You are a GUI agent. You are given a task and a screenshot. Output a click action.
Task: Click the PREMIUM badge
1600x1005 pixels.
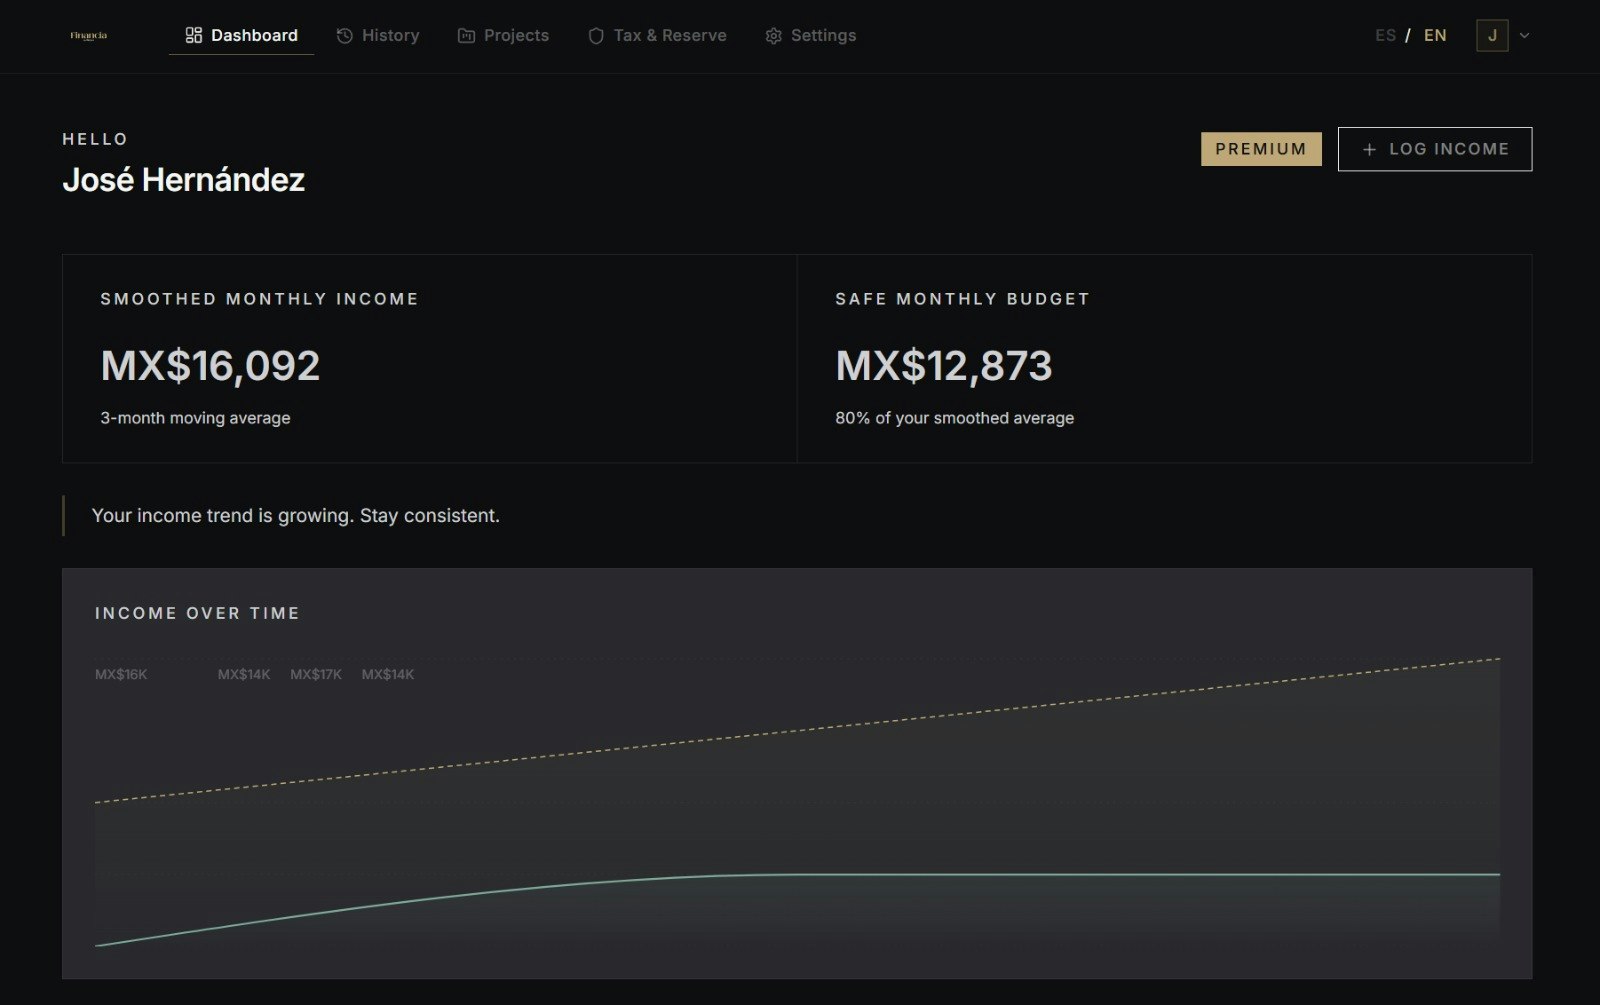point(1261,149)
